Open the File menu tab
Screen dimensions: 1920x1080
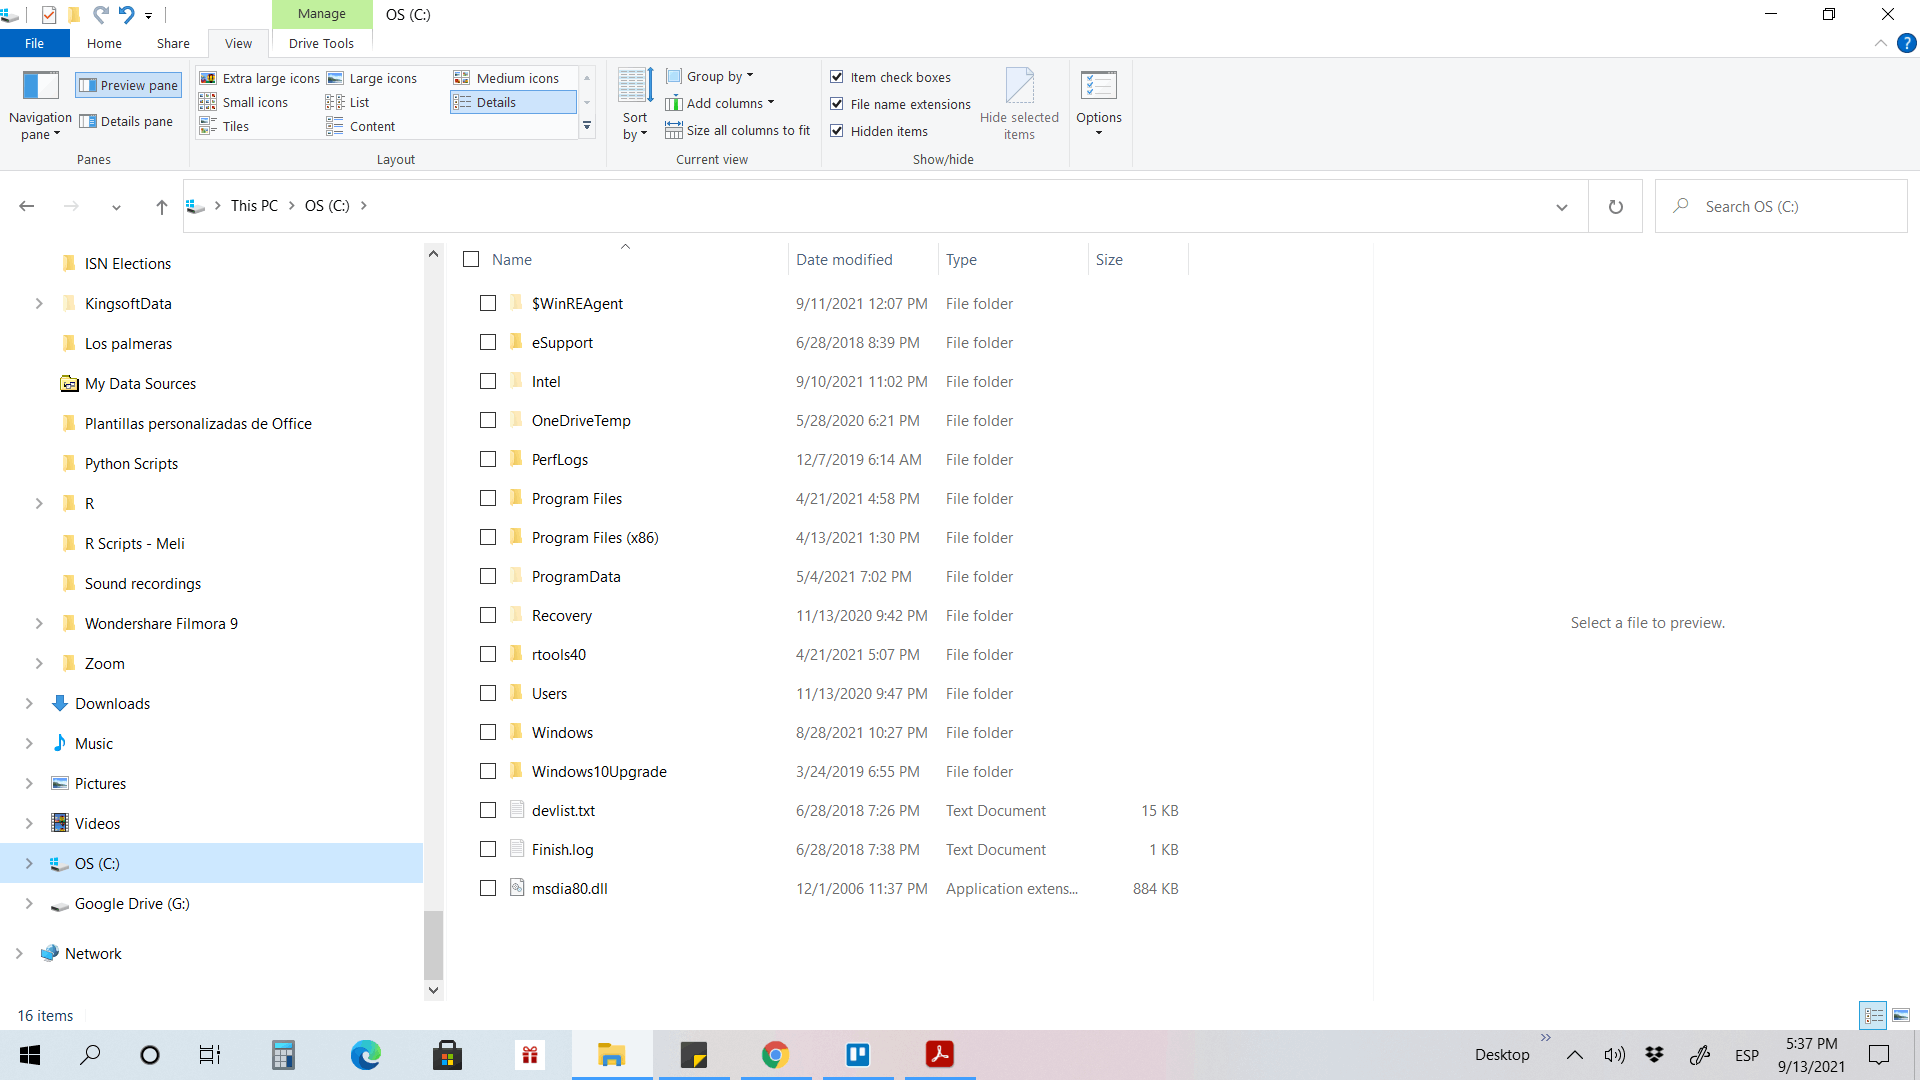[x=34, y=43]
